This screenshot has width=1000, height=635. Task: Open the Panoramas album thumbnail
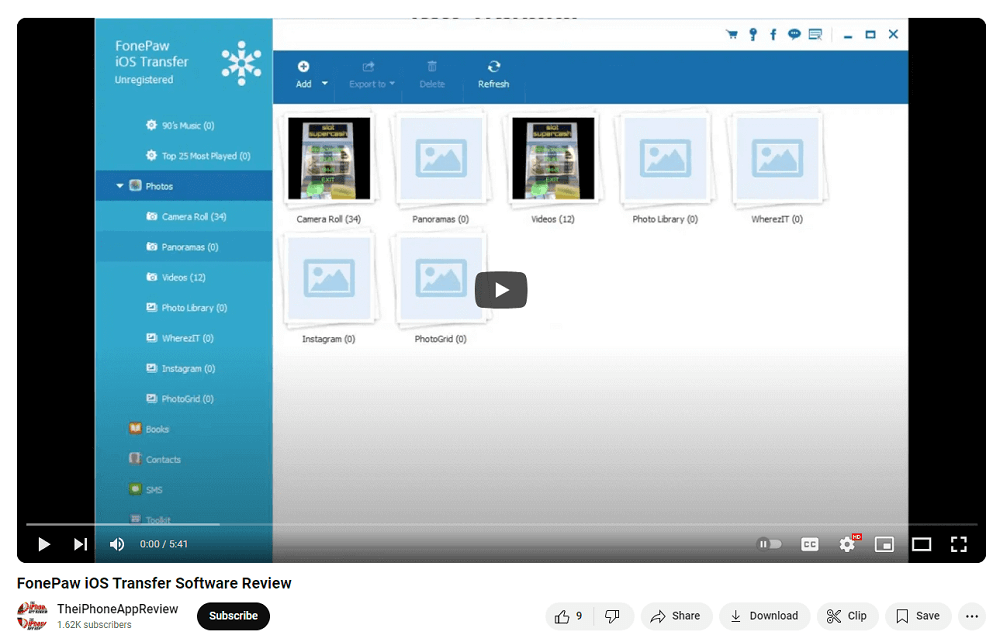click(441, 158)
